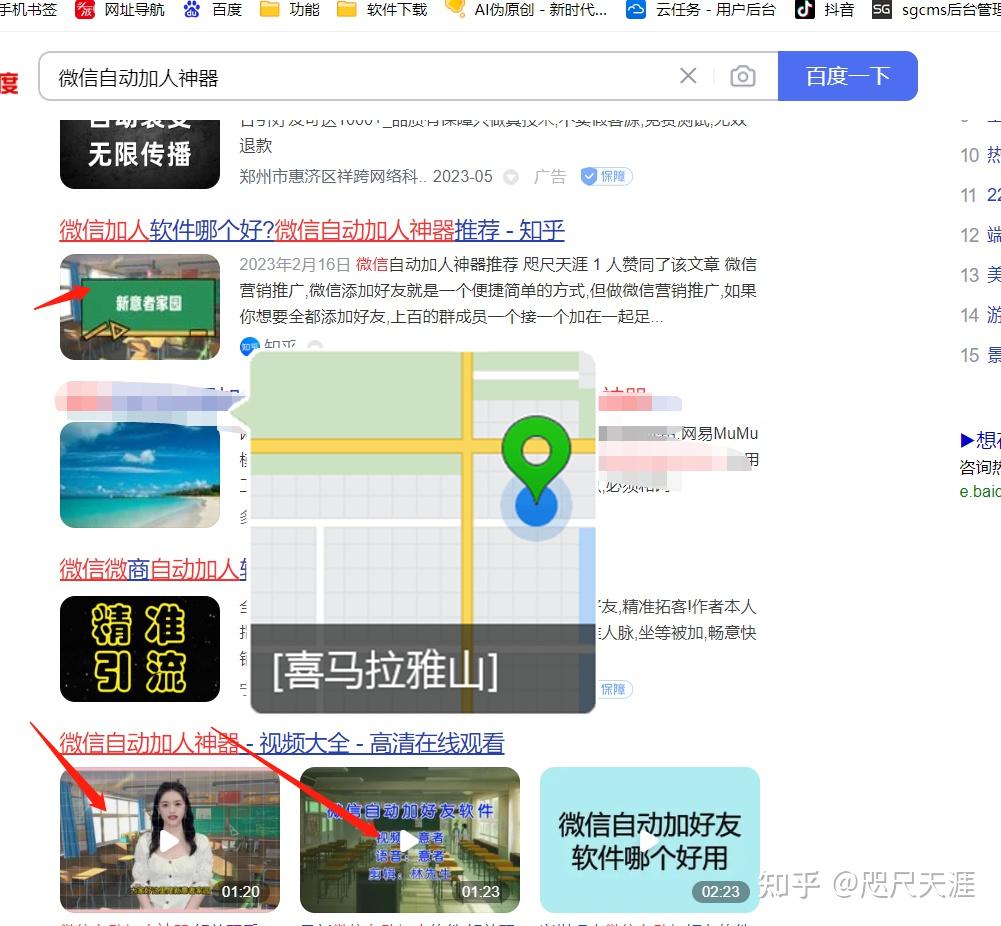This screenshot has height=926, width=1001.
Task: Open the 功能 bookmark folder
Action: coord(290,10)
